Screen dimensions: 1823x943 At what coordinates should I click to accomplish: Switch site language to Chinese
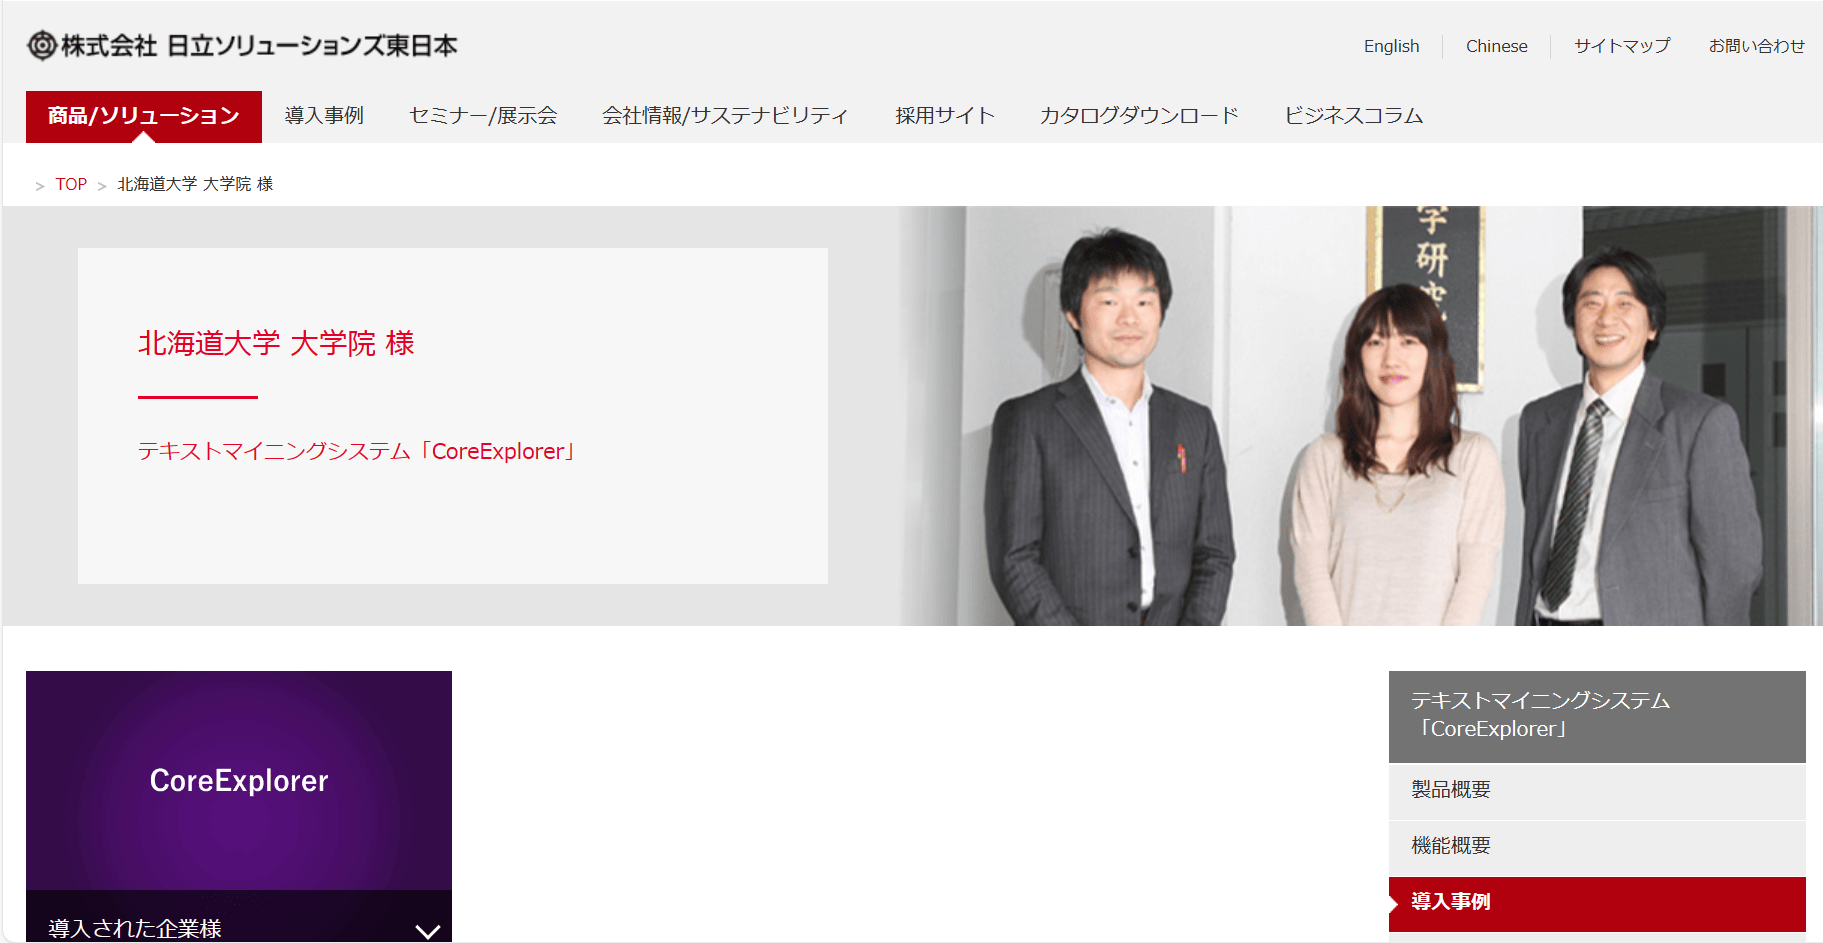click(x=1496, y=46)
